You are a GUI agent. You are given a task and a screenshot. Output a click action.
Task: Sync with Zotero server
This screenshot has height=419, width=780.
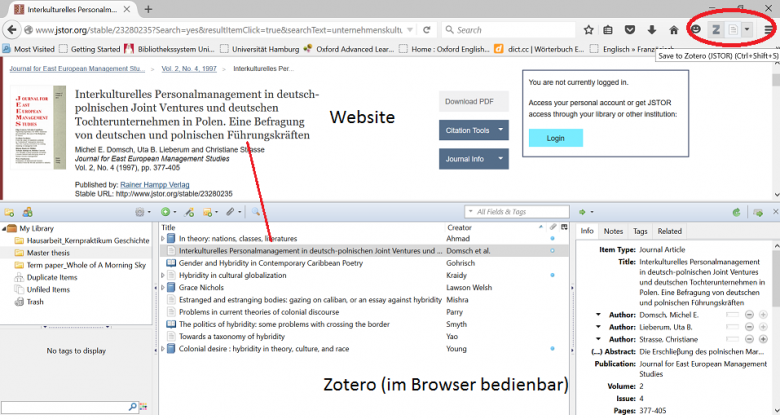(736, 212)
